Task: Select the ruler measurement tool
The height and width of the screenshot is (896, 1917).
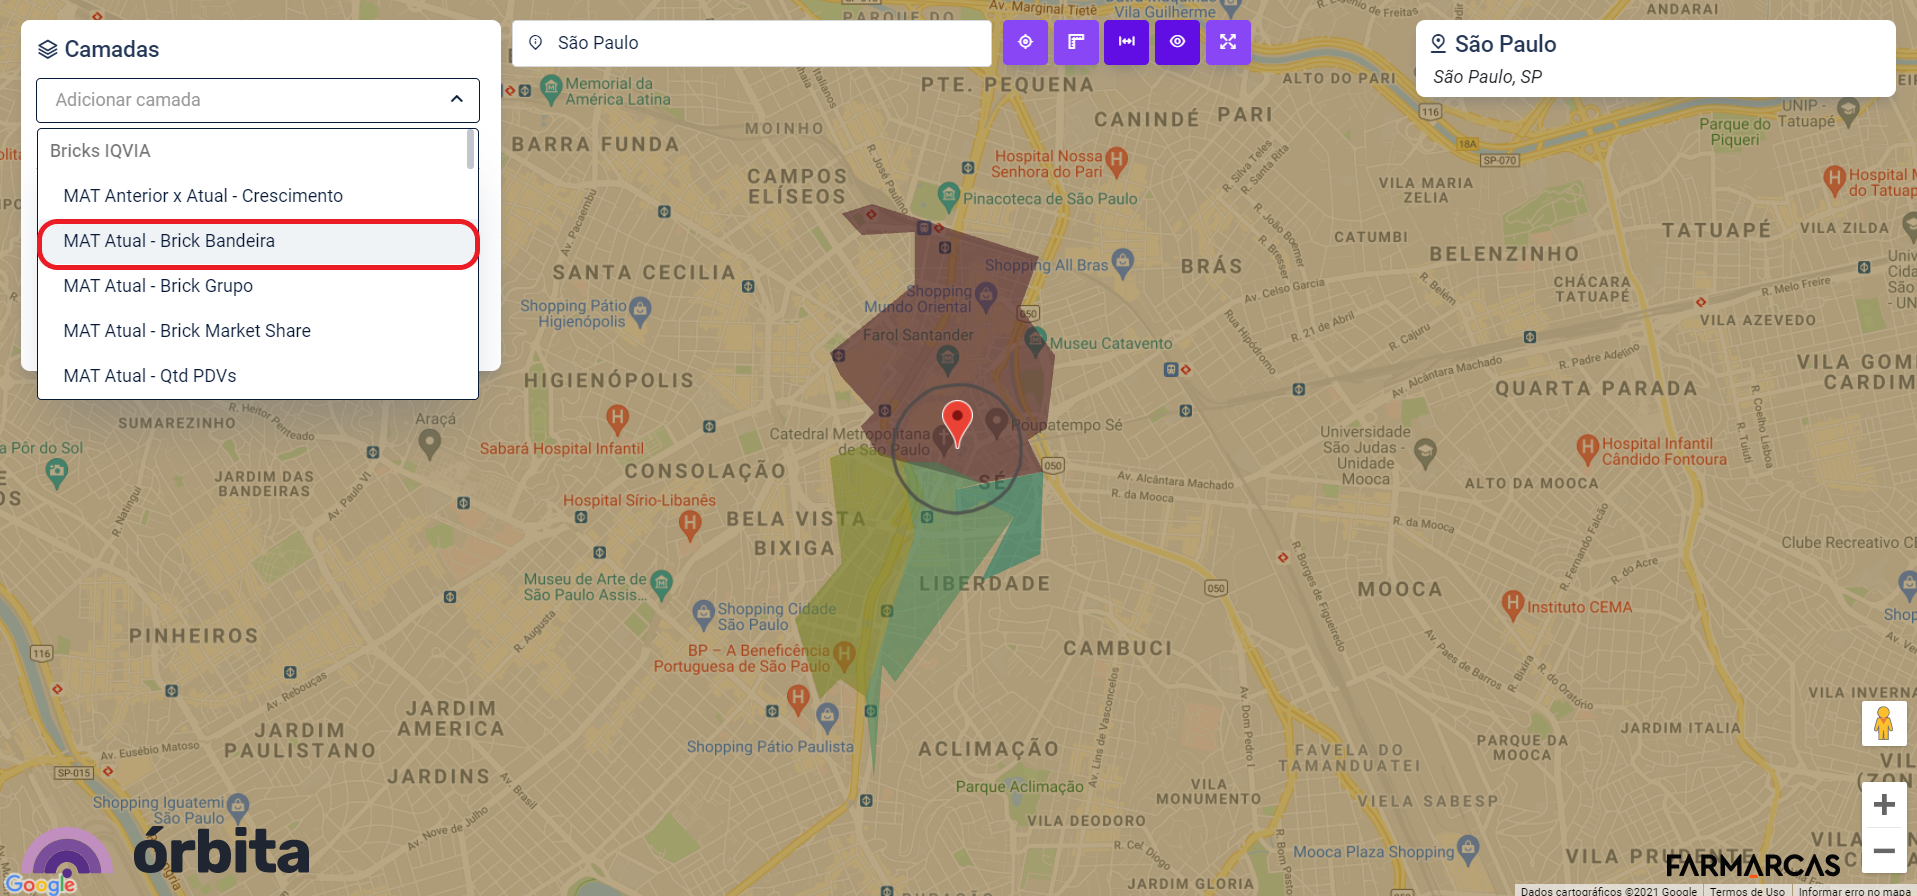Action: [x=1076, y=42]
